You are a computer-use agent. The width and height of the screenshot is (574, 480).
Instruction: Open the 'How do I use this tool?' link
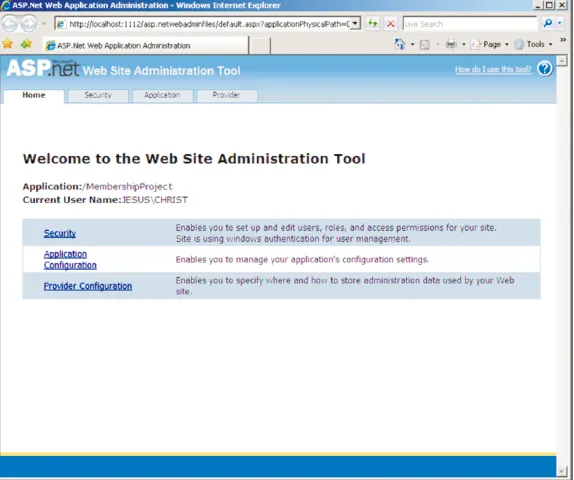pyautogui.click(x=493, y=69)
